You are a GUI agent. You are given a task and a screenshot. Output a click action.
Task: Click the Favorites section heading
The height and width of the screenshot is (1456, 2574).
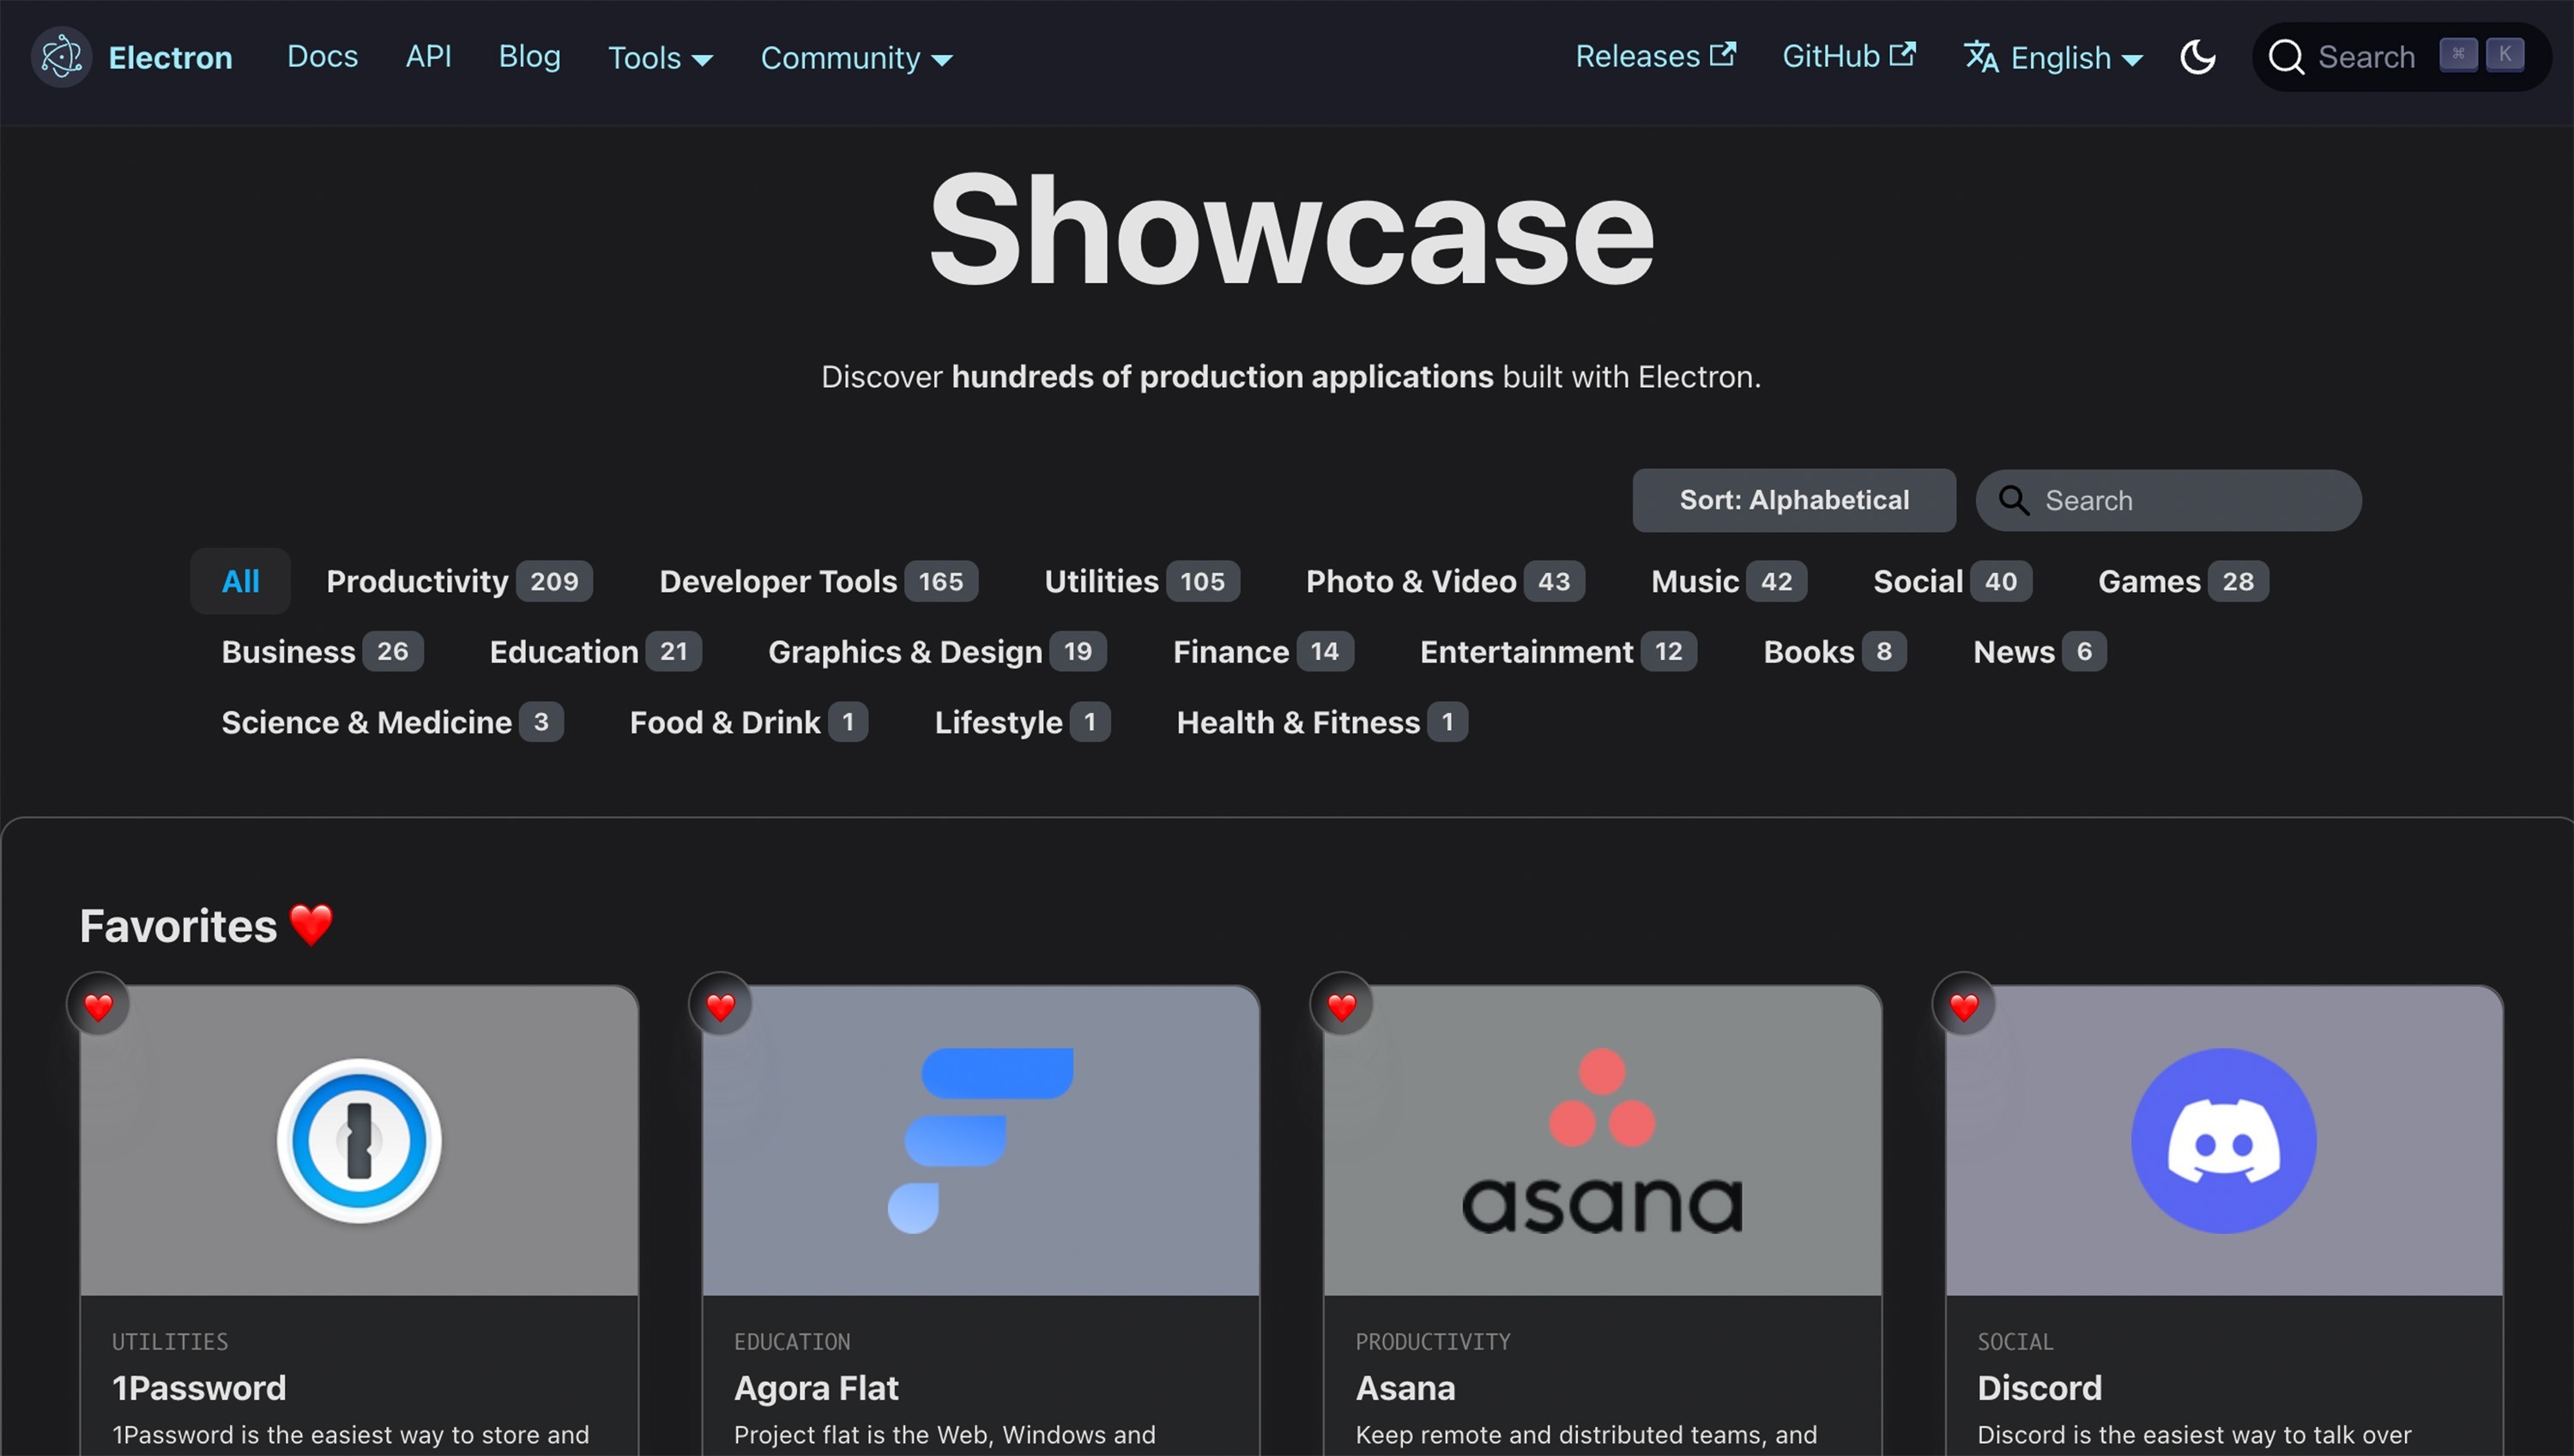coord(206,925)
